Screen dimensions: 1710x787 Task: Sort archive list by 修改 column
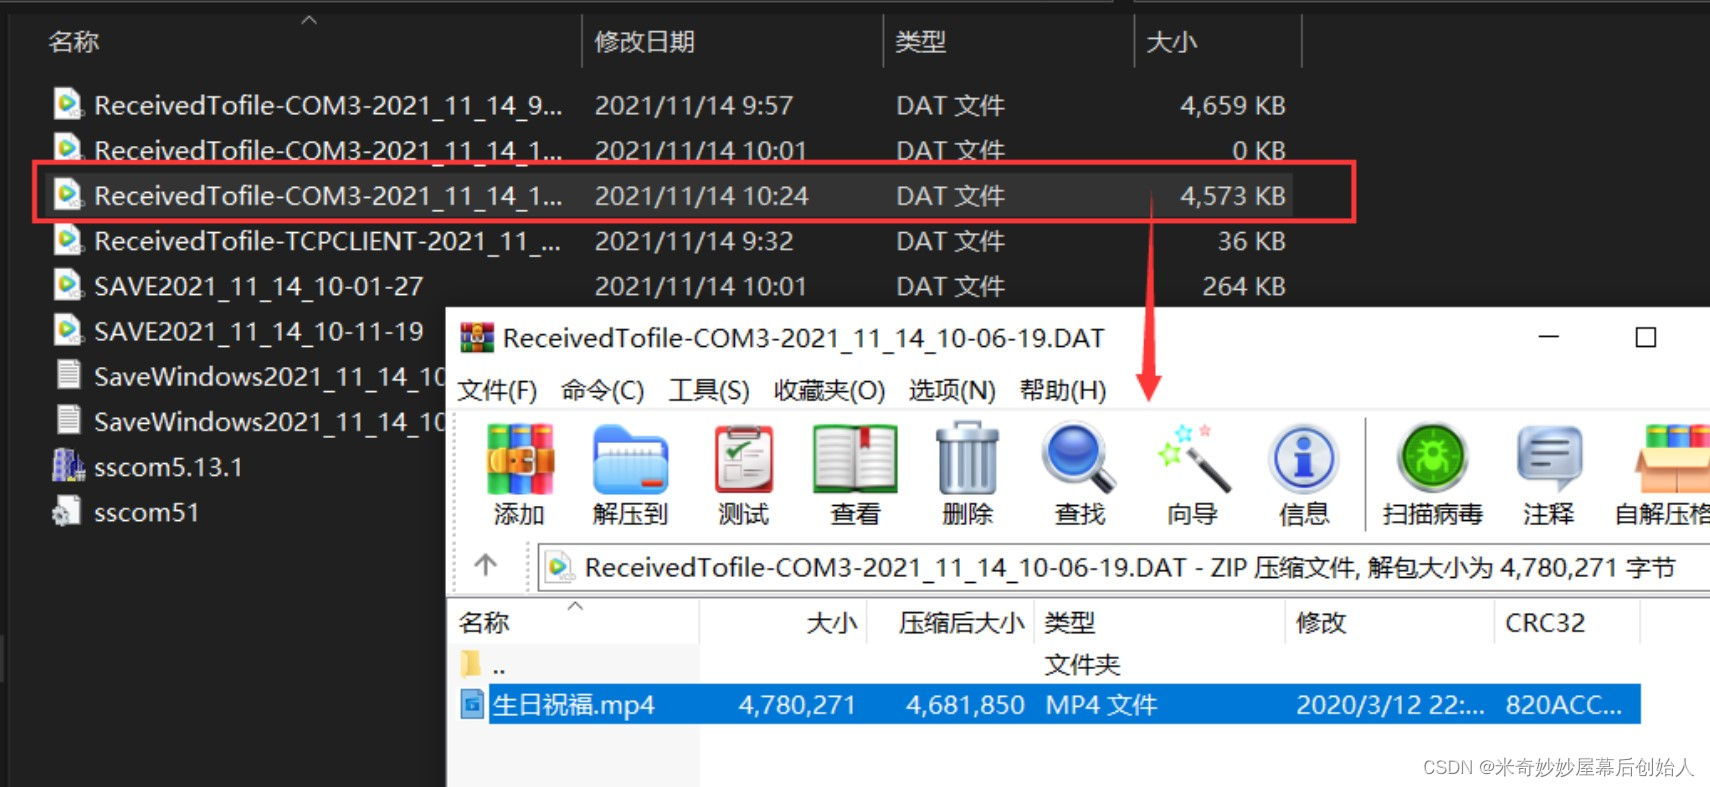tap(1321, 623)
